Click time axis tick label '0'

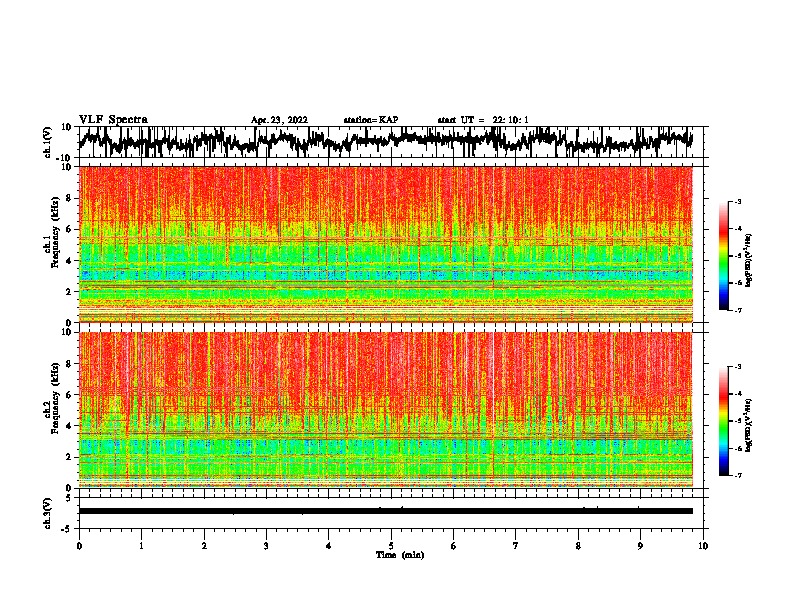click(x=79, y=546)
